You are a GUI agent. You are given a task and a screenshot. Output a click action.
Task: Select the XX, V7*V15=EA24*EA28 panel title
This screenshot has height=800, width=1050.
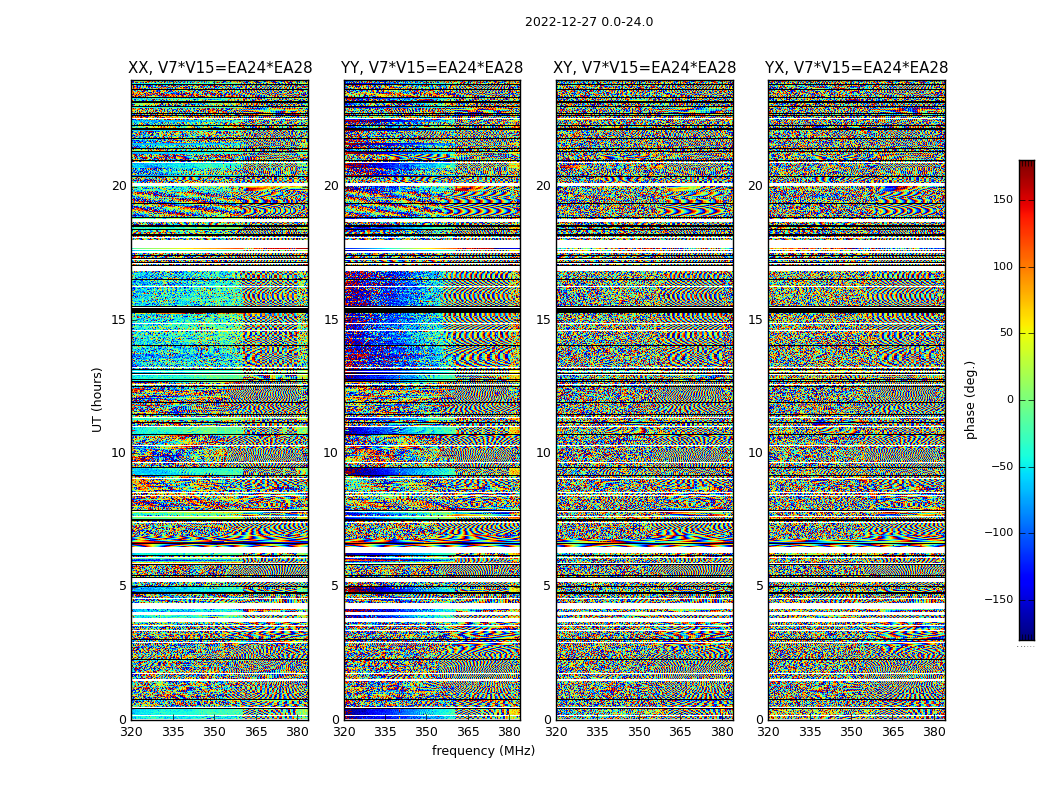[220, 68]
